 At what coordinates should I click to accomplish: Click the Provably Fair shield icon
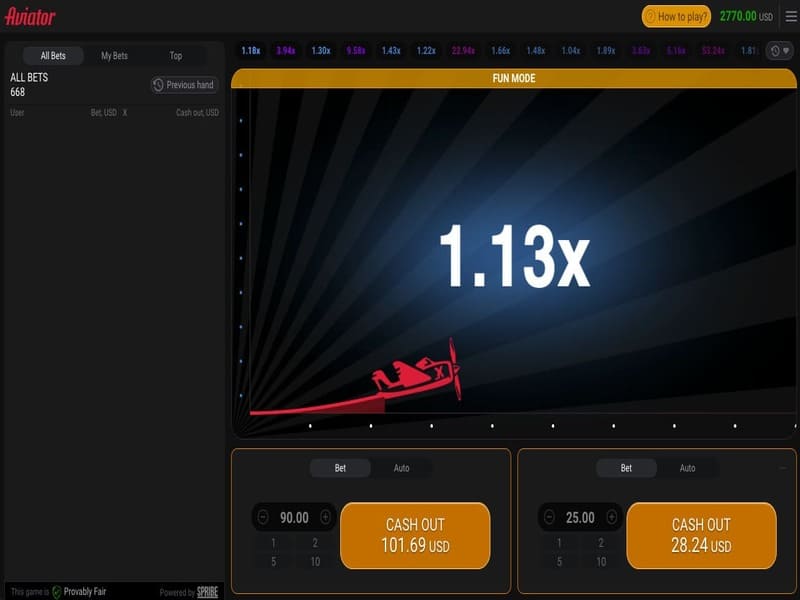[x=57, y=591]
